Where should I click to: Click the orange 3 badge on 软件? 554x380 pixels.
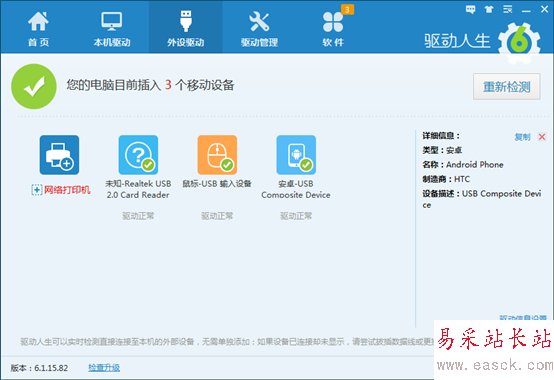coord(347,10)
